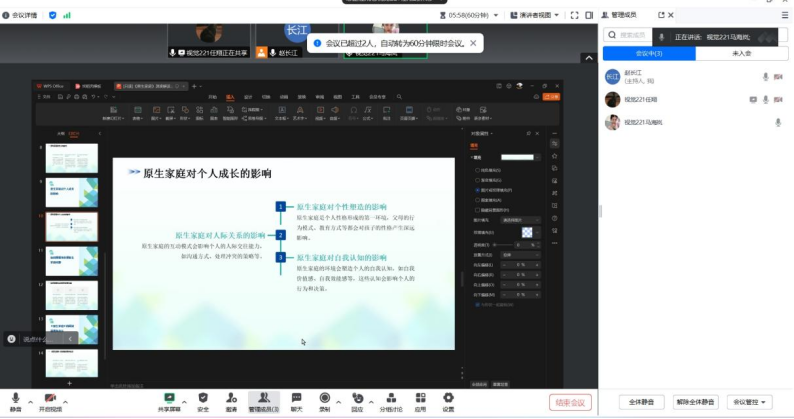Viewport: 794px width, 419px height.
Task: Switch to the 未入会 tab
Action: point(738,54)
